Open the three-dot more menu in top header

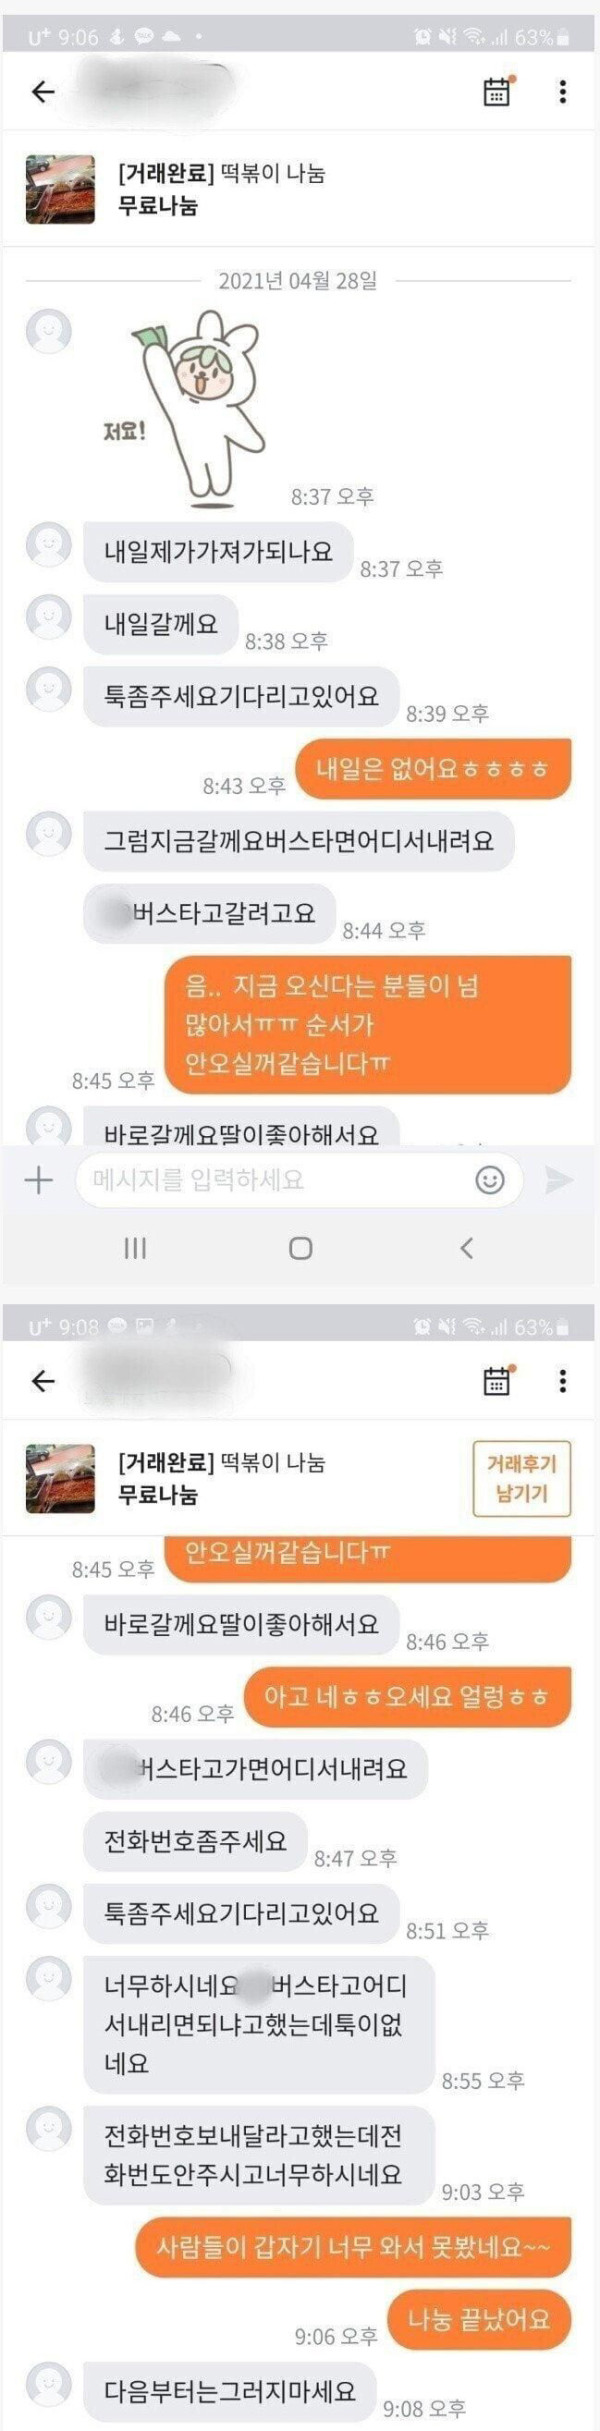pyautogui.click(x=563, y=92)
